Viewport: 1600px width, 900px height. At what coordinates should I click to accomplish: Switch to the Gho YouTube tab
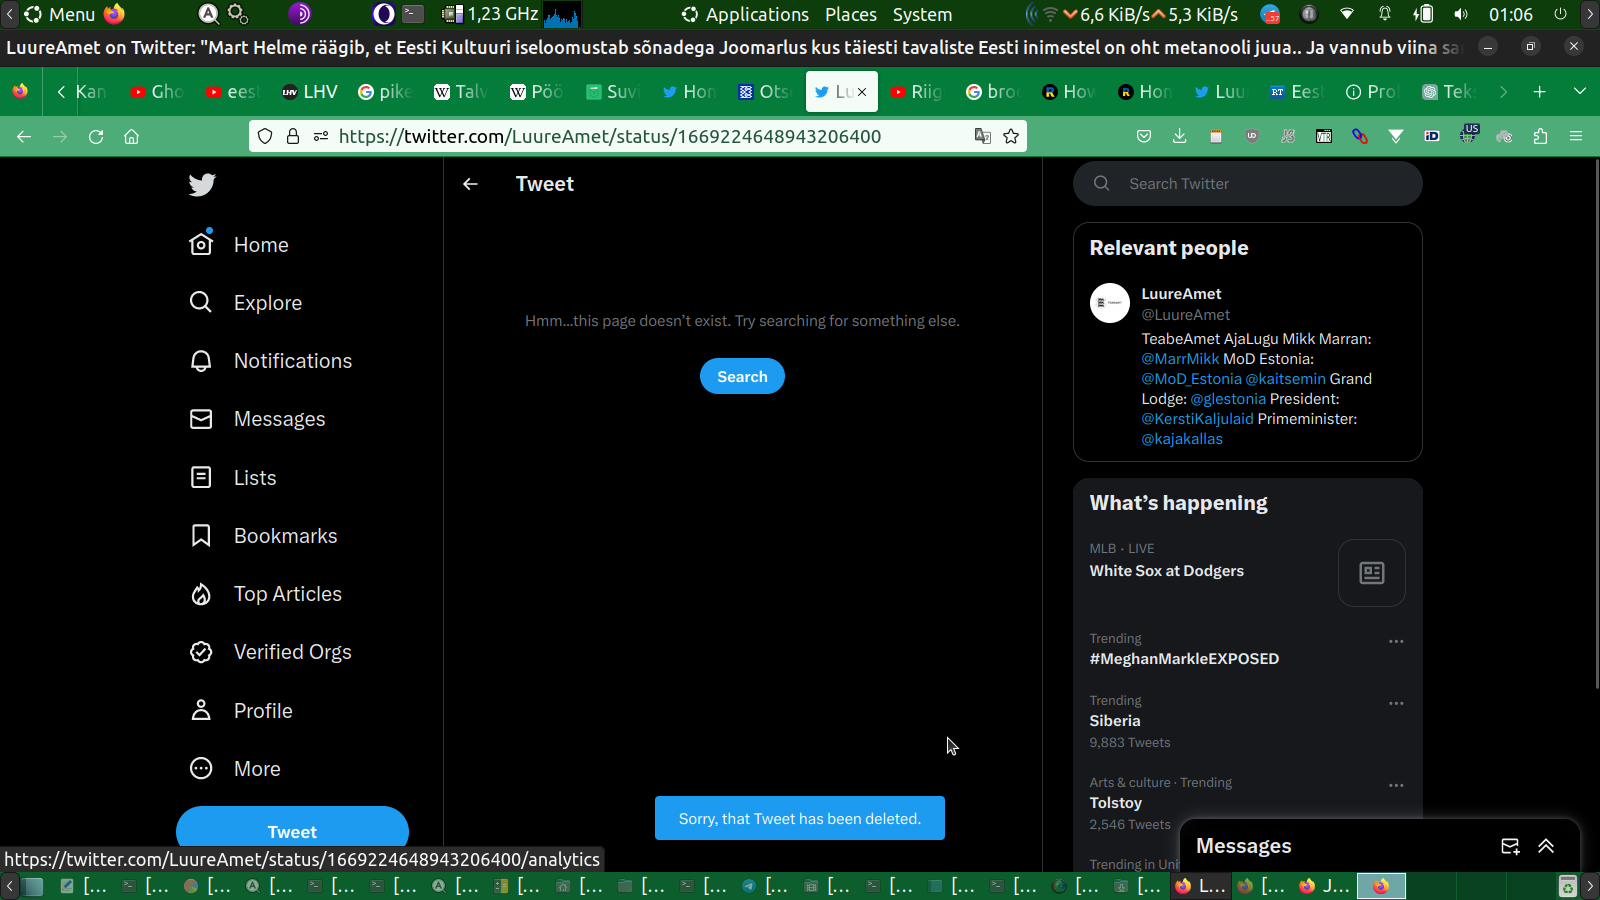point(158,92)
